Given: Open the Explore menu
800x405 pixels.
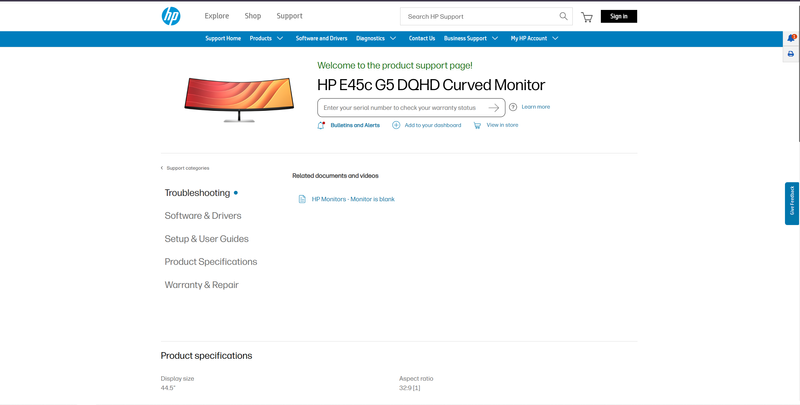Looking at the screenshot, I should [x=217, y=16].
